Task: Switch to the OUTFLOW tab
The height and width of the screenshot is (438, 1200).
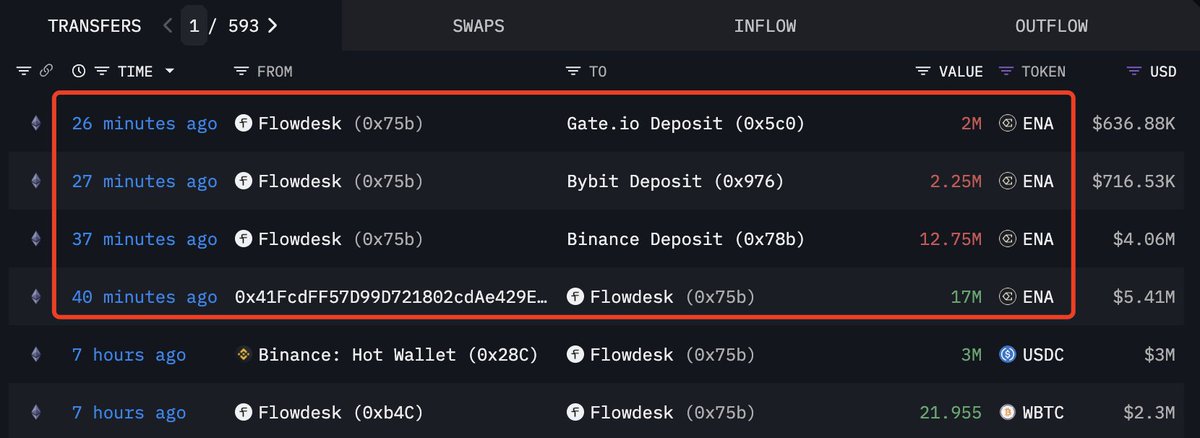Action: coord(1051,26)
